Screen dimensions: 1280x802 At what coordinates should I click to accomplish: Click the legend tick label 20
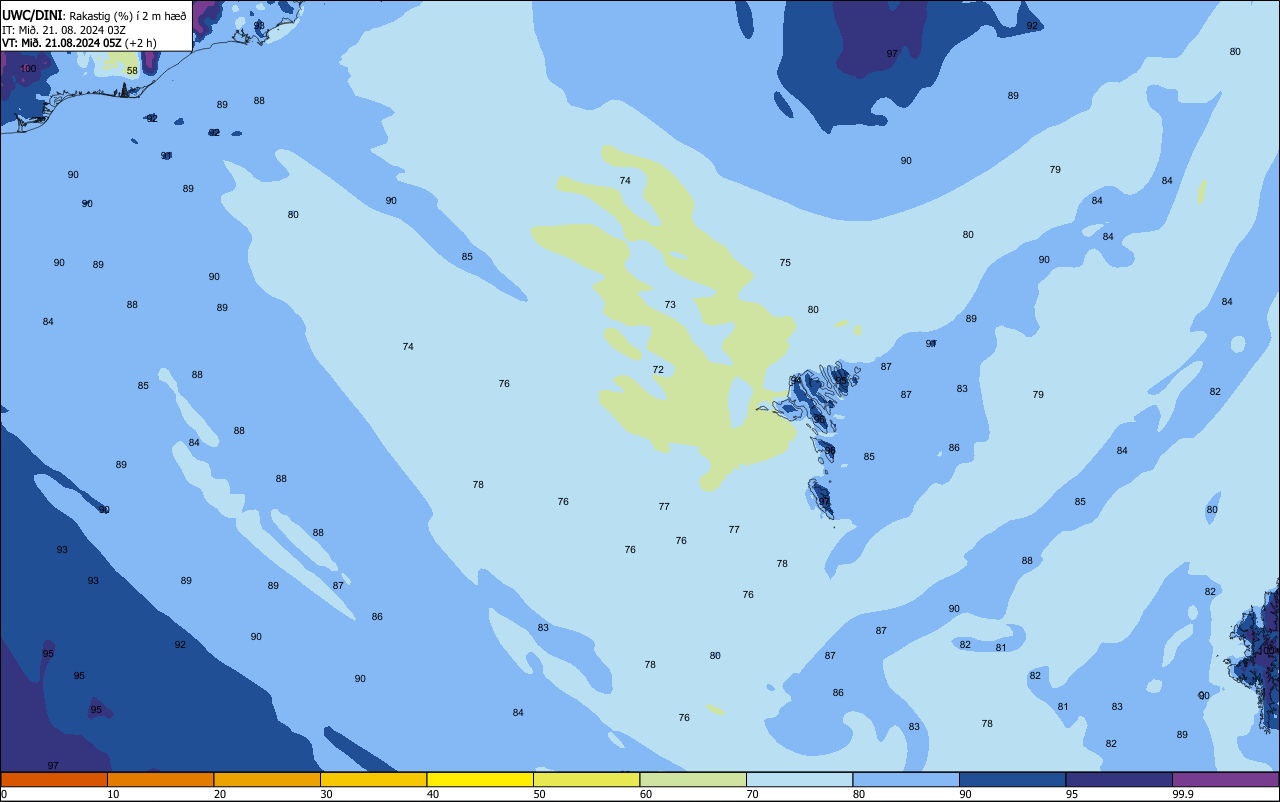click(220, 794)
